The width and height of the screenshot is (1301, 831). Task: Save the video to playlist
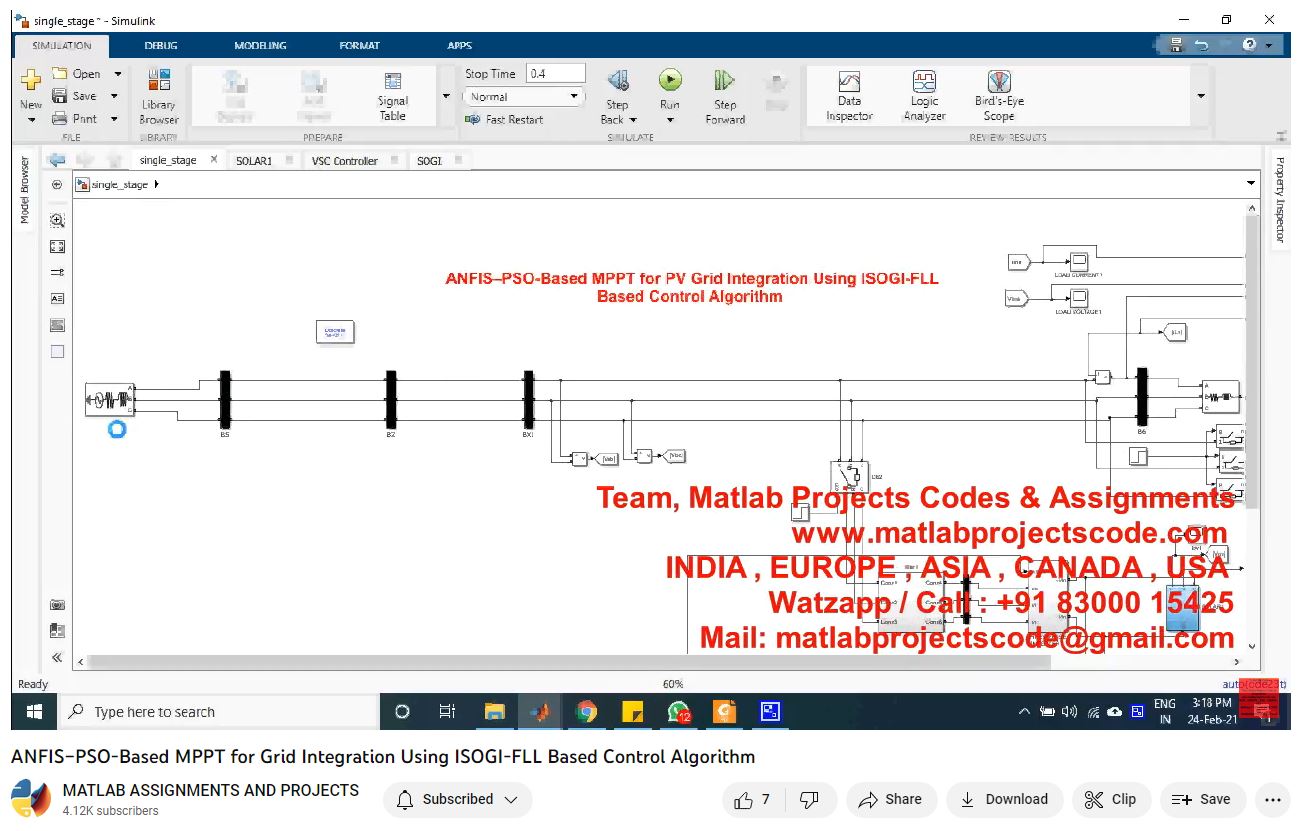tap(1202, 799)
